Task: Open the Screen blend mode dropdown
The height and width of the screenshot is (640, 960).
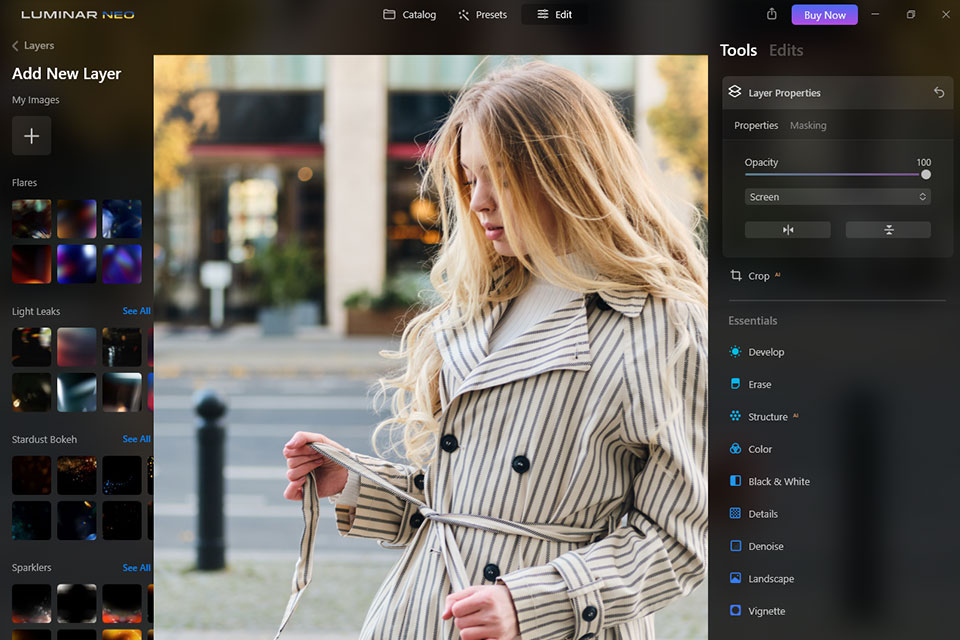Action: pyautogui.click(x=838, y=197)
